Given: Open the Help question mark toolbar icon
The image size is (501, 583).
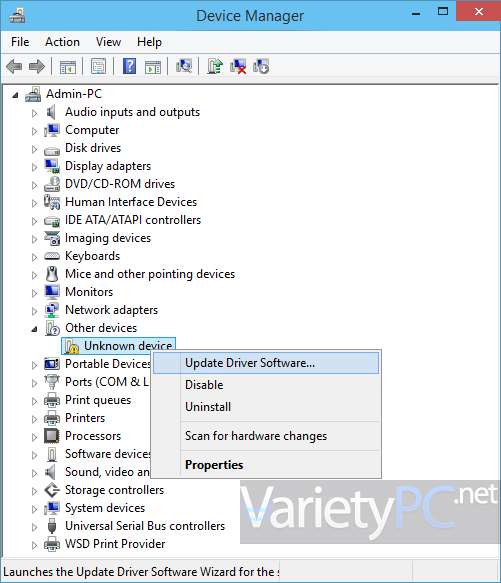Looking at the screenshot, I should (129, 67).
